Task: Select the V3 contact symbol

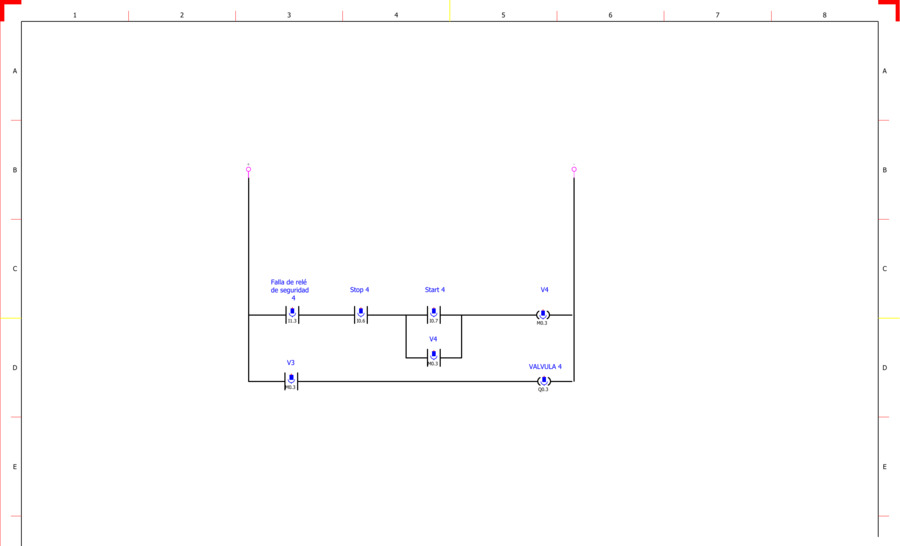Action: tap(291, 381)
